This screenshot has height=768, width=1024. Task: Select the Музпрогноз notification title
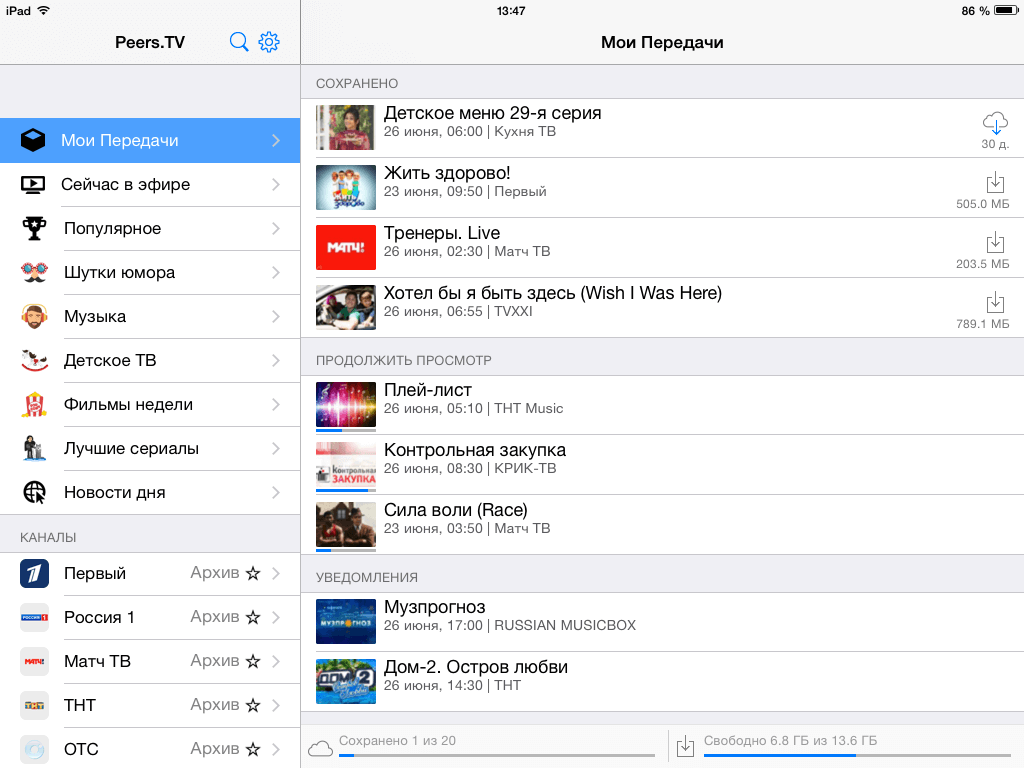point(435,607)
